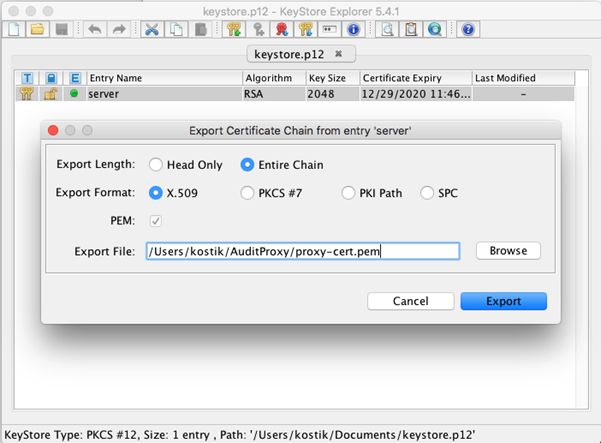This screenshot has width=601, height=443.
Task: Close the Export Certificate Chain dialog
Action: point(53,130)
